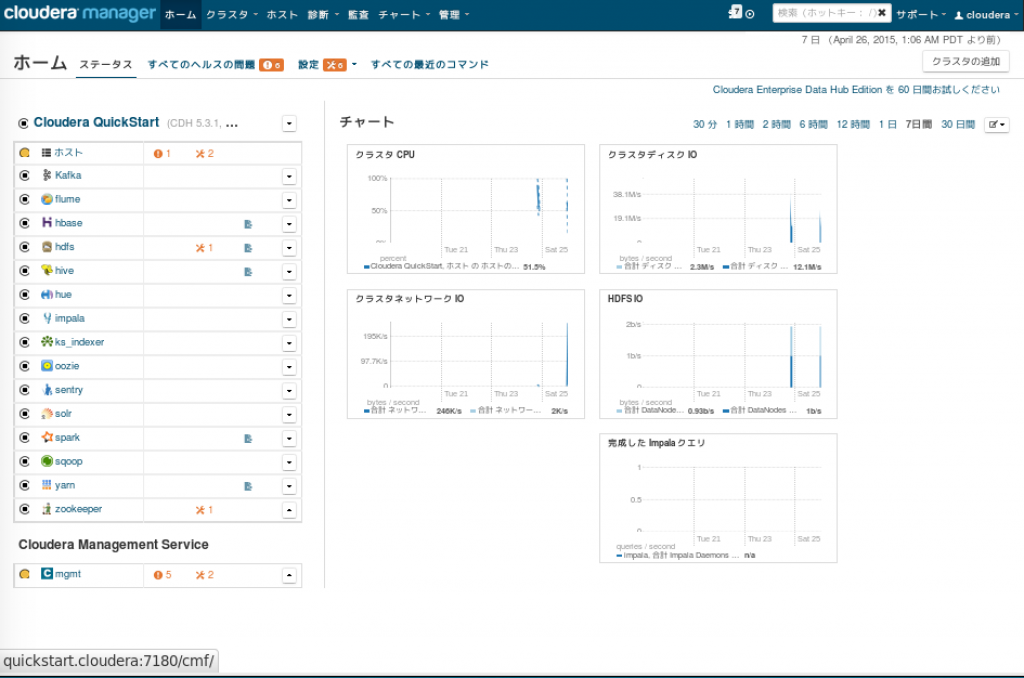The height and width of the screenshot is (678, 1024).
Task: Click the health status icon beside Kafka
Action: (x=25, y=175)
